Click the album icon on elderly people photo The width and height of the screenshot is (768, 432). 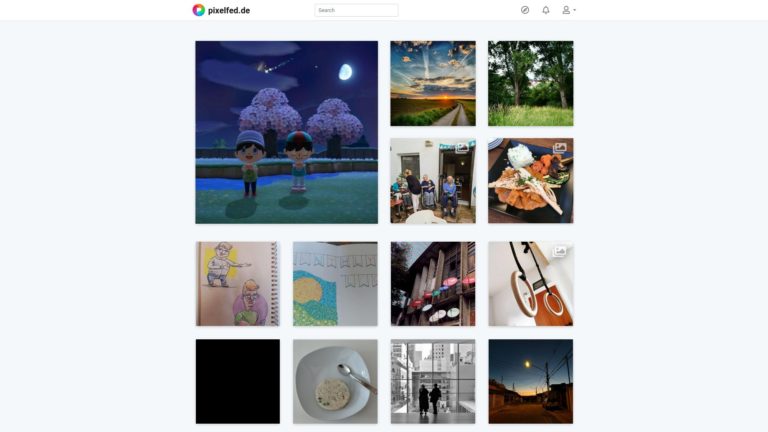(462, 147)
